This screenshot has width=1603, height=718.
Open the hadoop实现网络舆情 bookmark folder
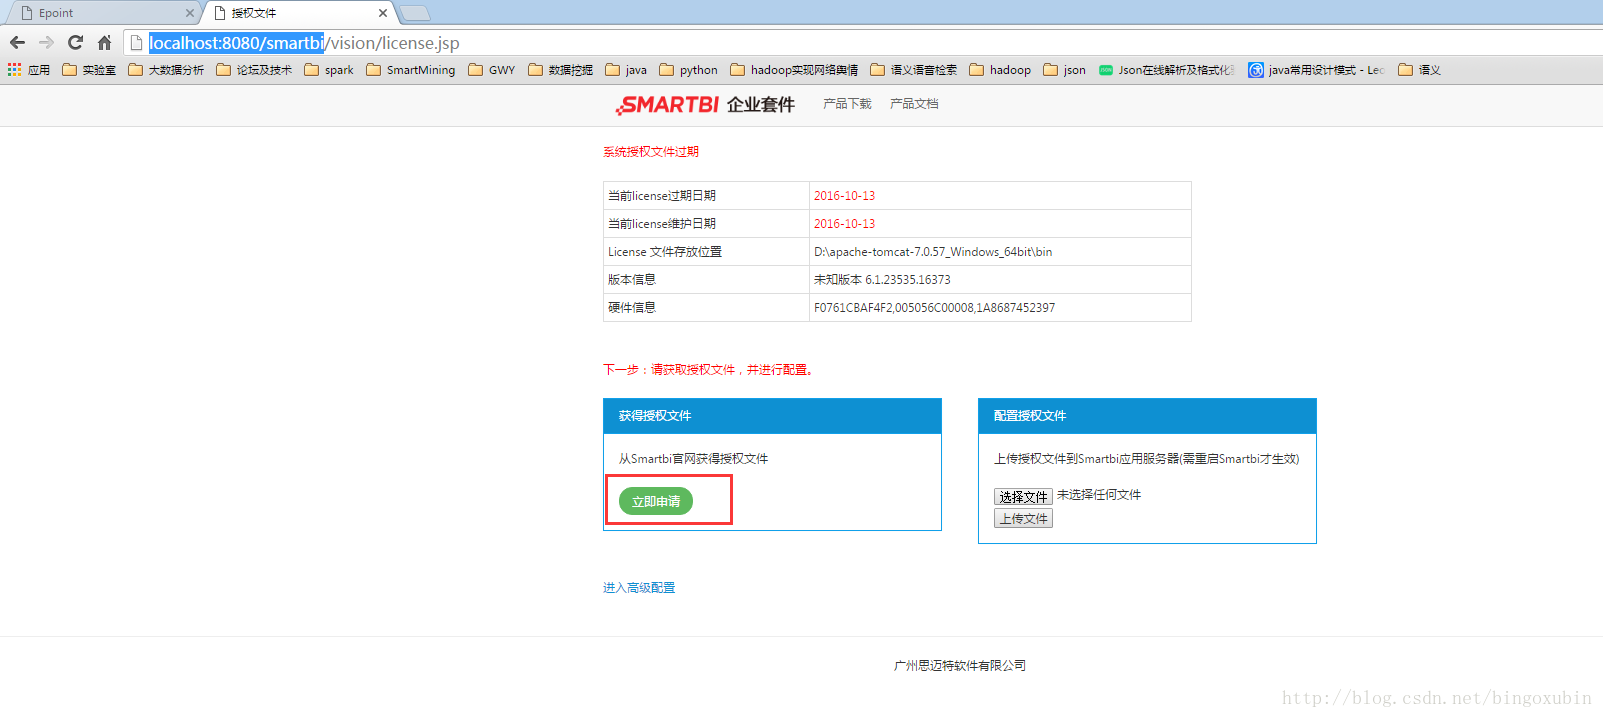[x=795, y=70]
